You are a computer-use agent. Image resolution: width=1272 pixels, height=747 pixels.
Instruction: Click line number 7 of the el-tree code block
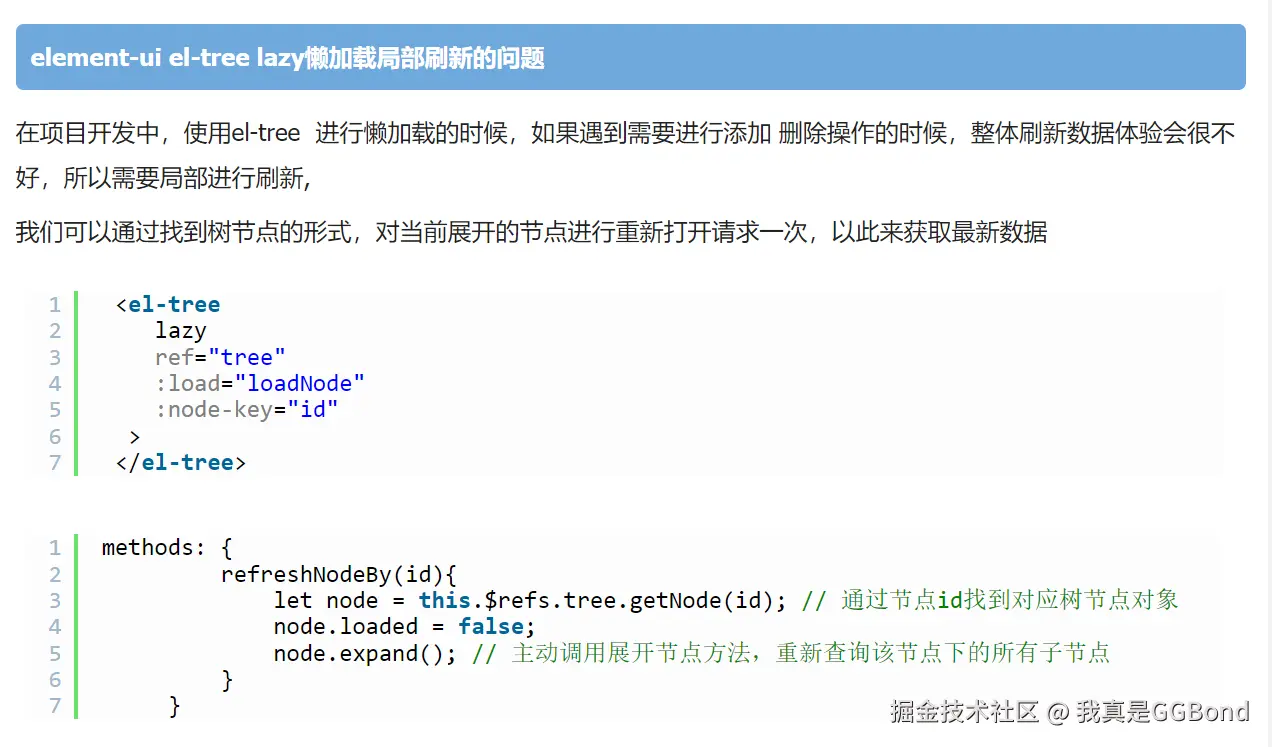point(55,462)
